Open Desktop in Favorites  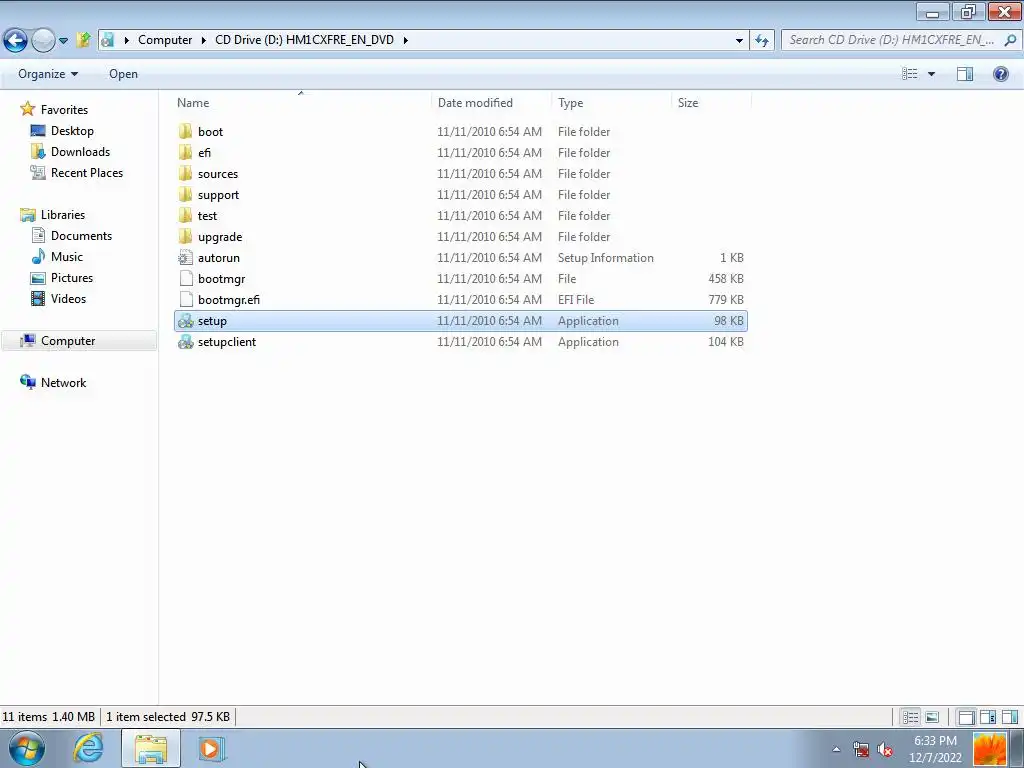72,131
